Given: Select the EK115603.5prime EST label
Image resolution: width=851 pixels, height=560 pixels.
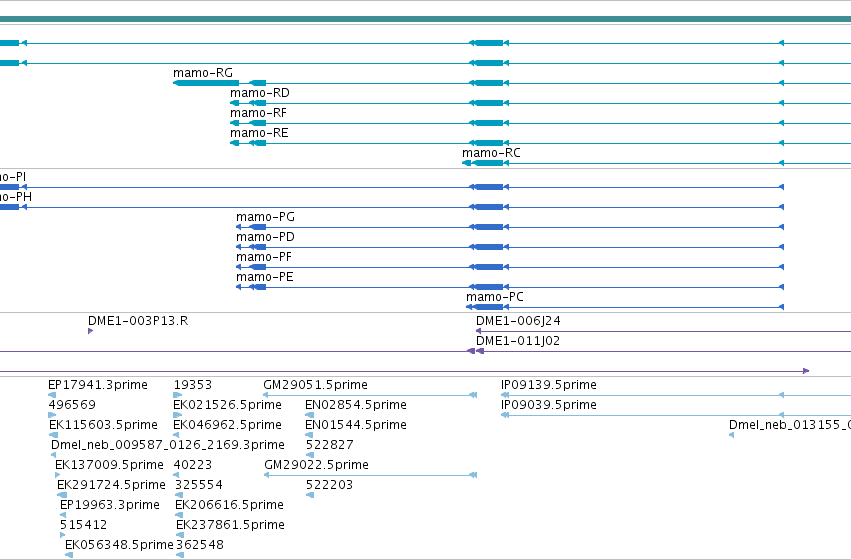Looking at the screenshot, I should (x=103, y=425).
